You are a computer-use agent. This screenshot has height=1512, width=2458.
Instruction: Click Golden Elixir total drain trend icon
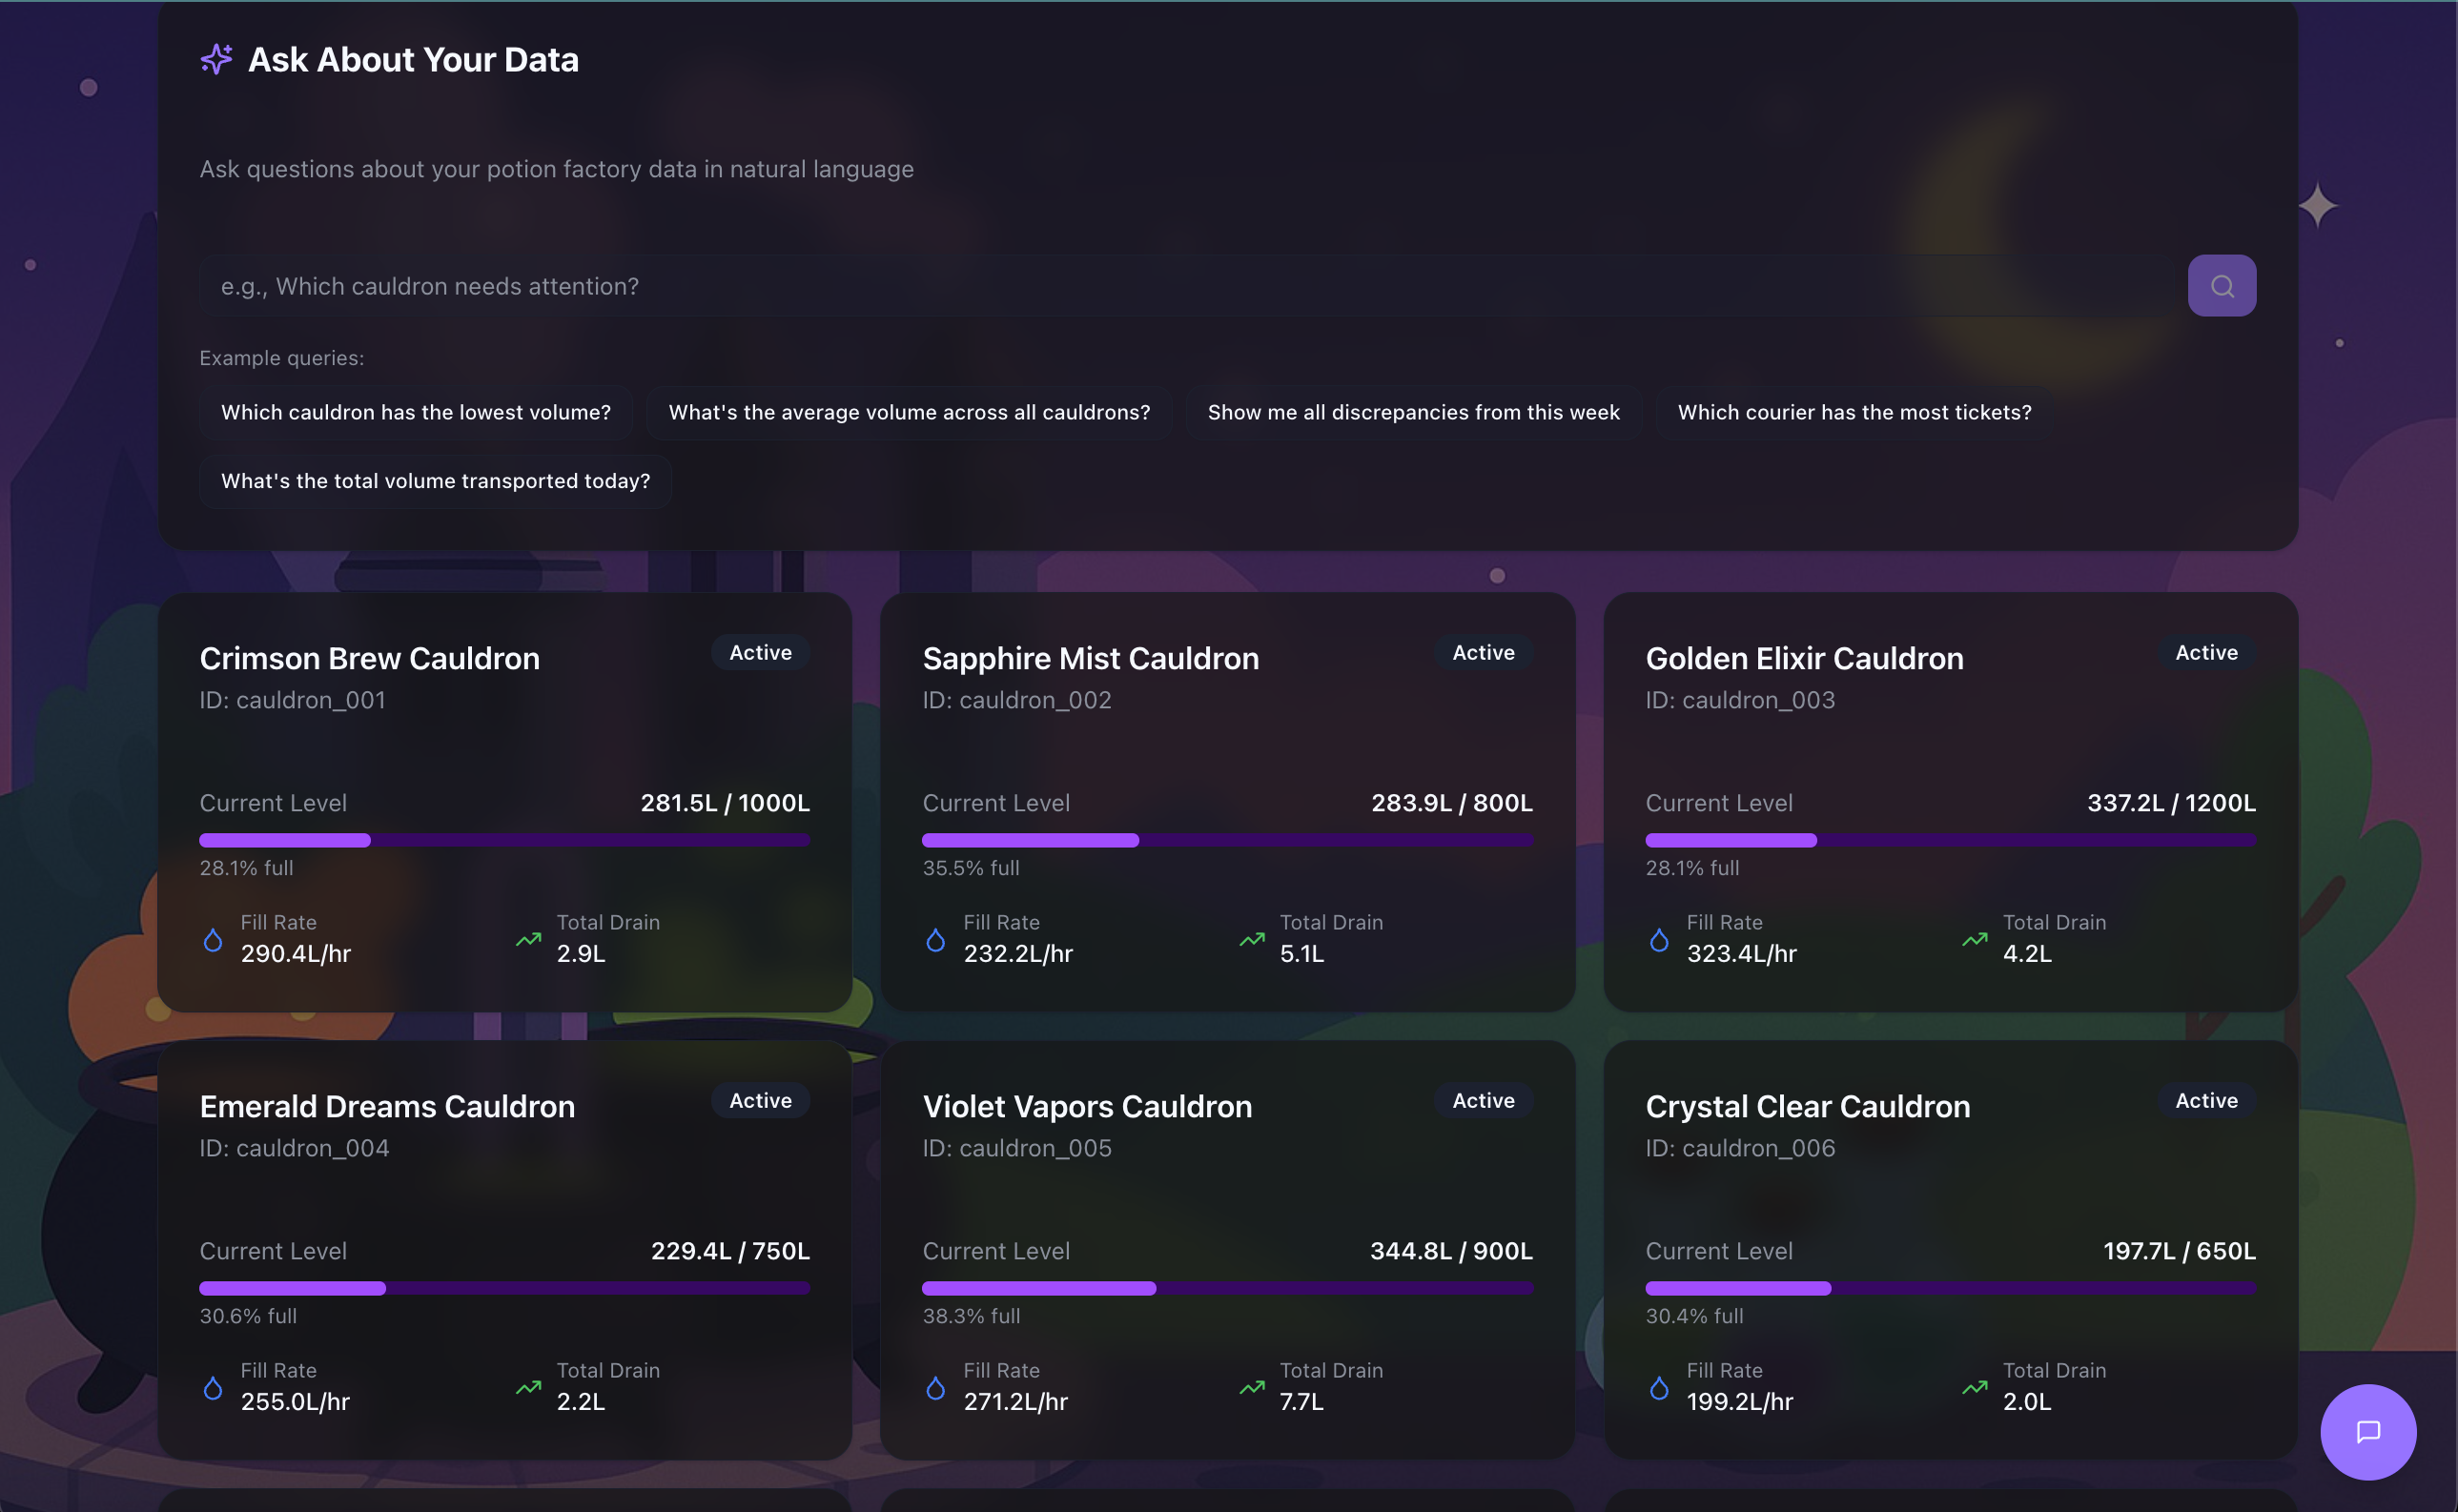click(1974, 939)
